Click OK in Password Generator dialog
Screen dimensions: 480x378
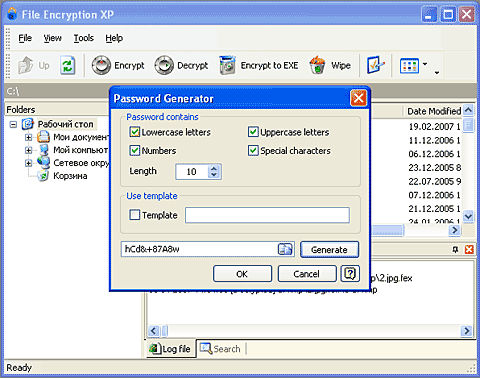coord(242,274)
